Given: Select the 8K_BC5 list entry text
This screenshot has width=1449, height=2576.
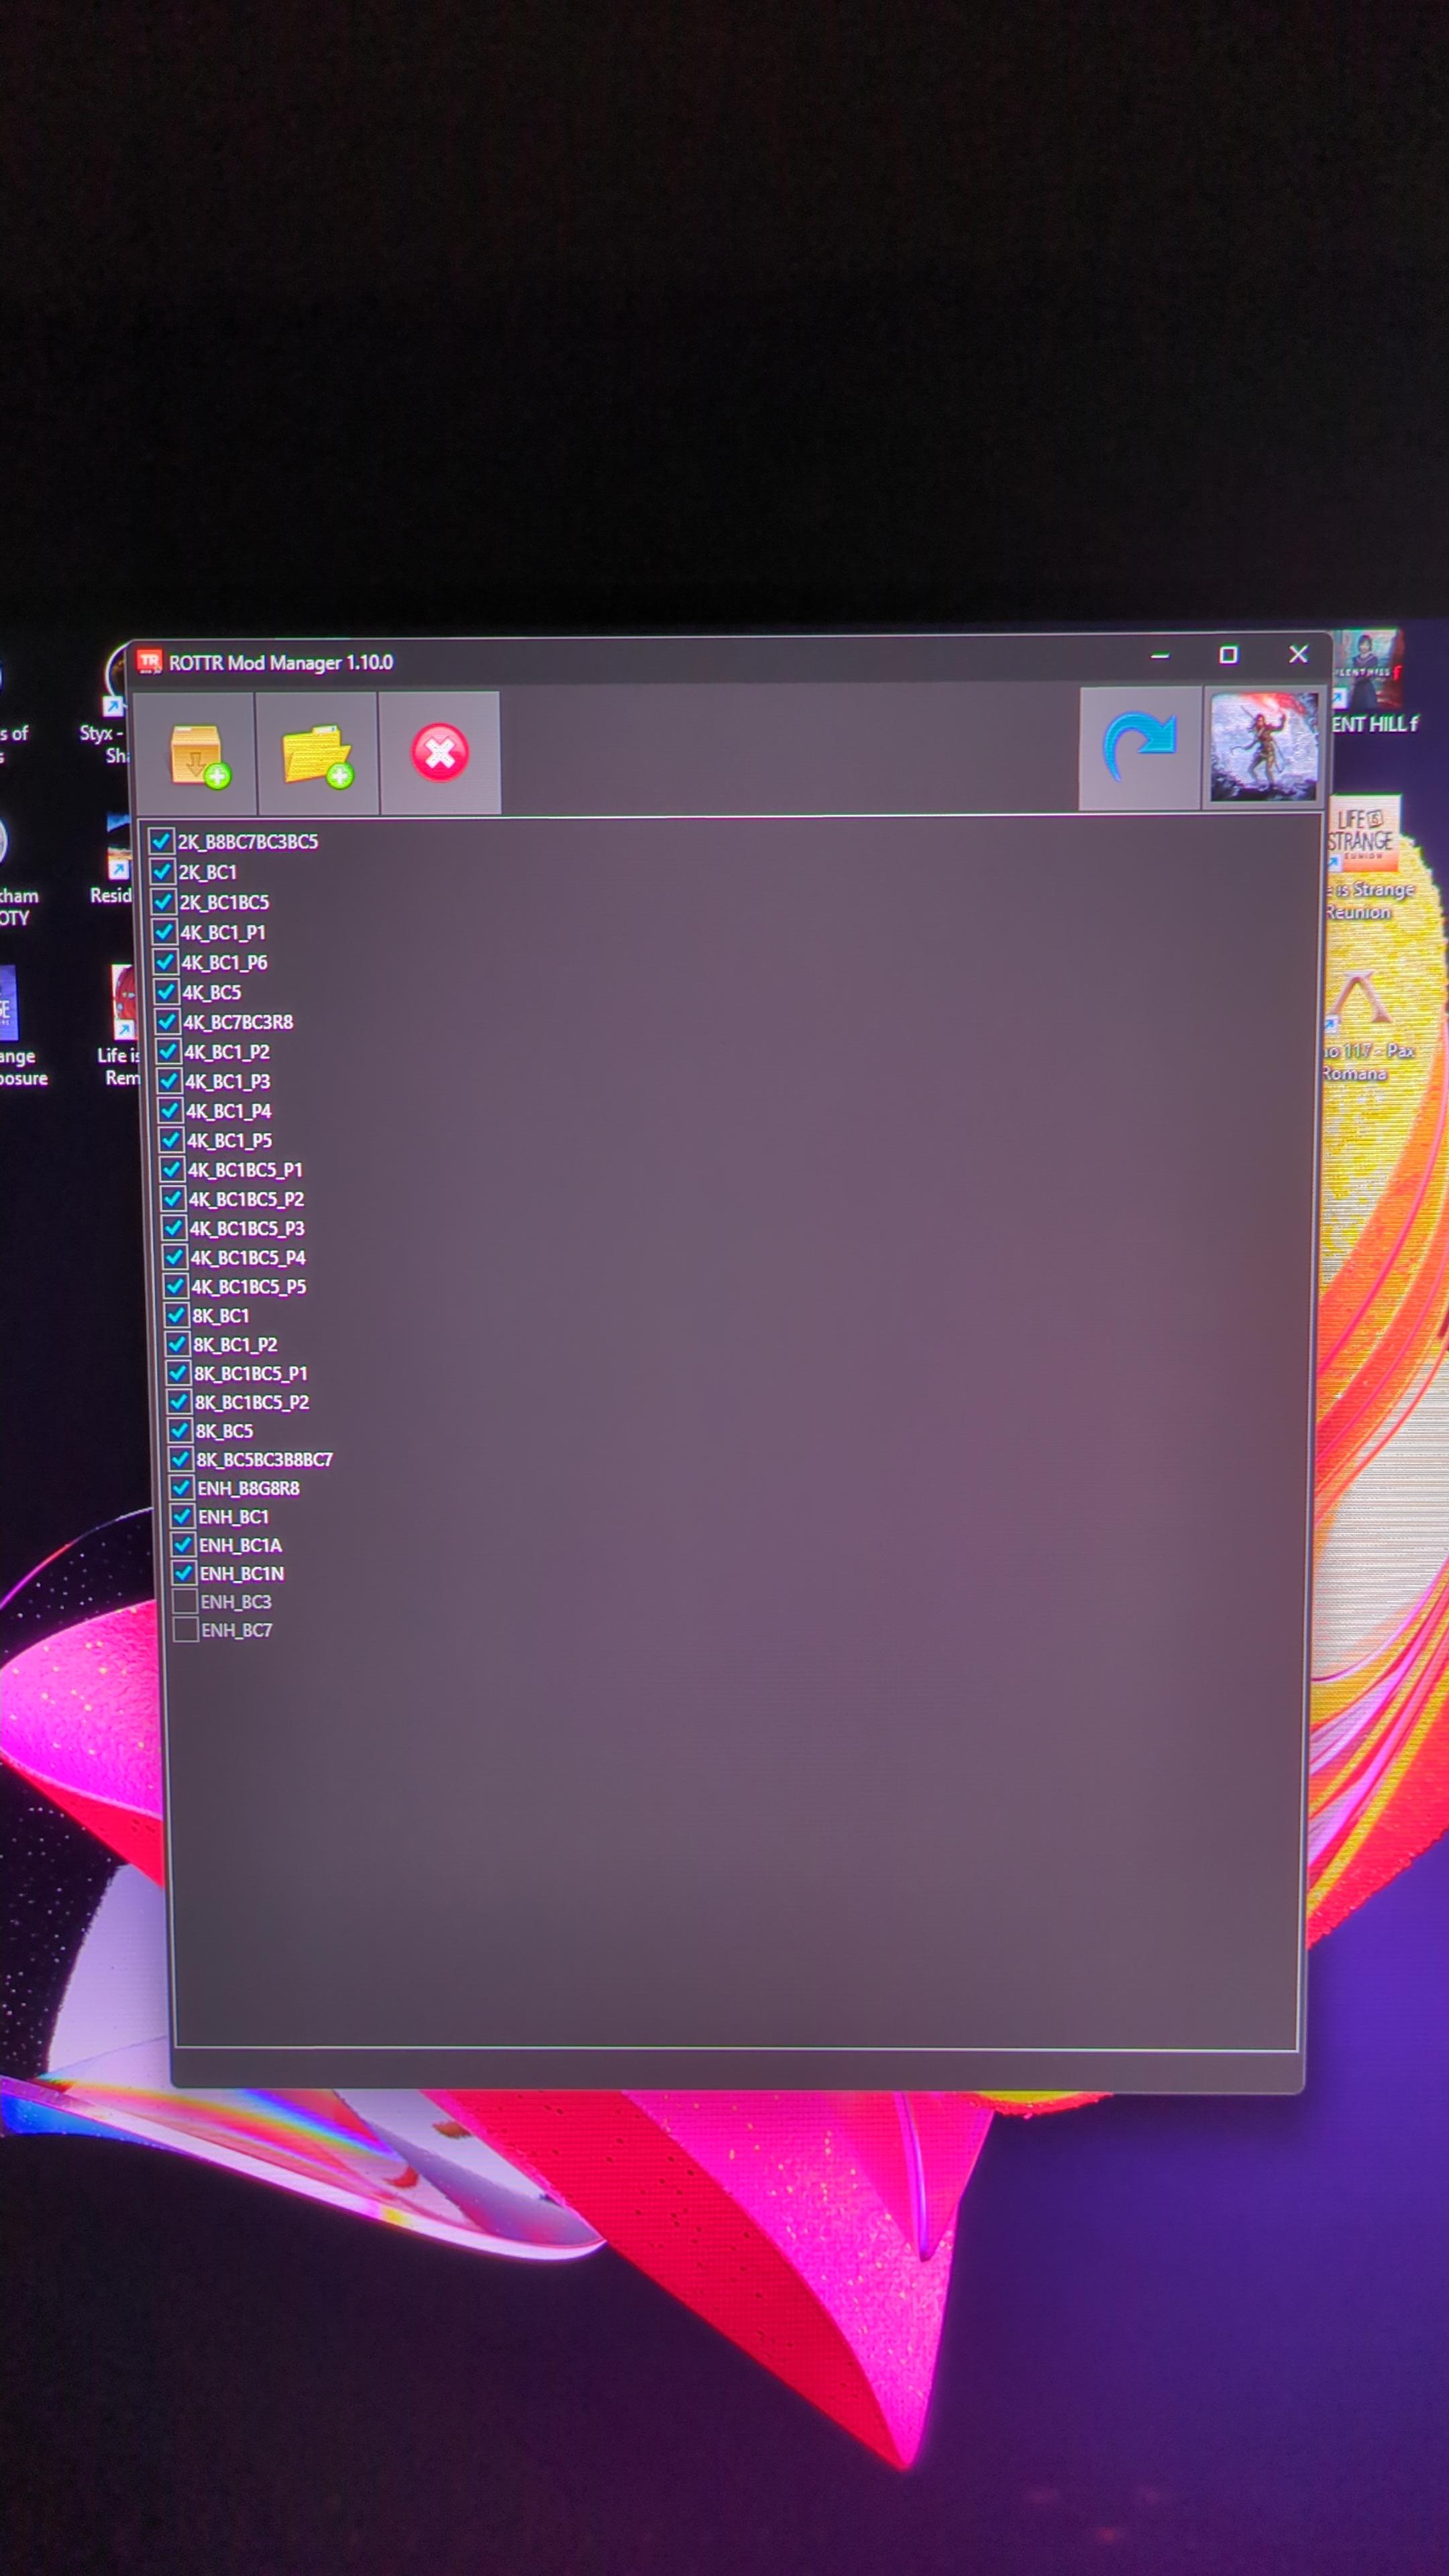Looking at the screenshot, I should coord(225,1431).
